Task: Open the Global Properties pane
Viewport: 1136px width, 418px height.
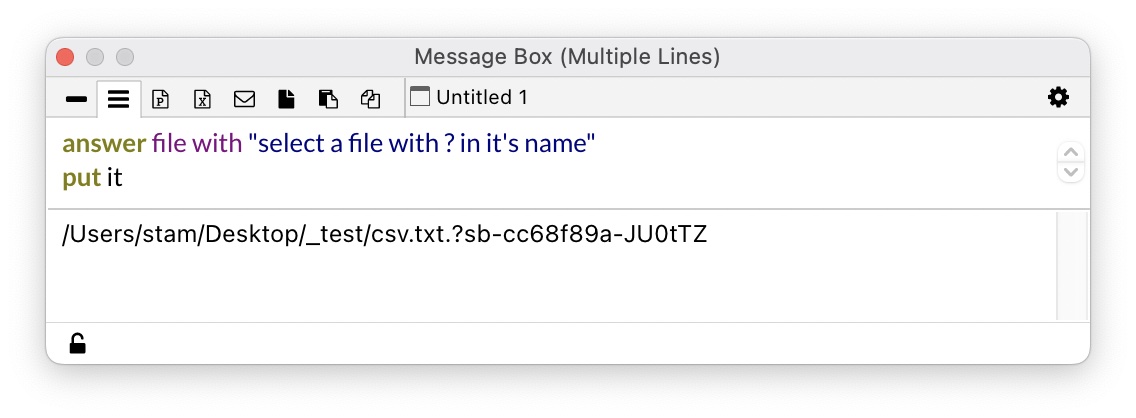Action: coord(160,98)
